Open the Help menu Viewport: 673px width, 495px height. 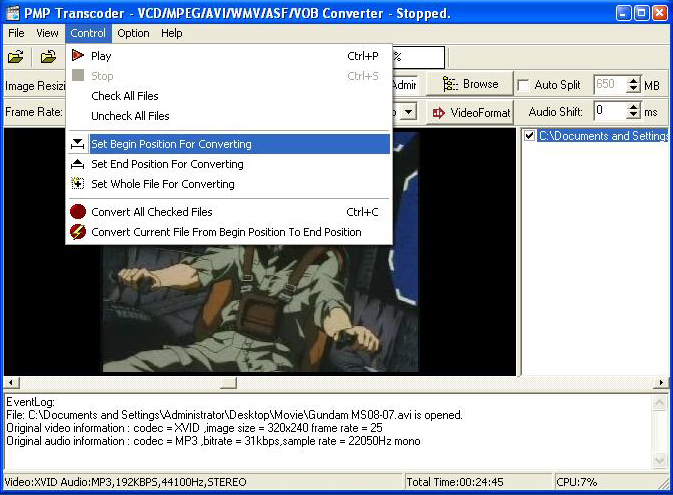click(172, 33)
